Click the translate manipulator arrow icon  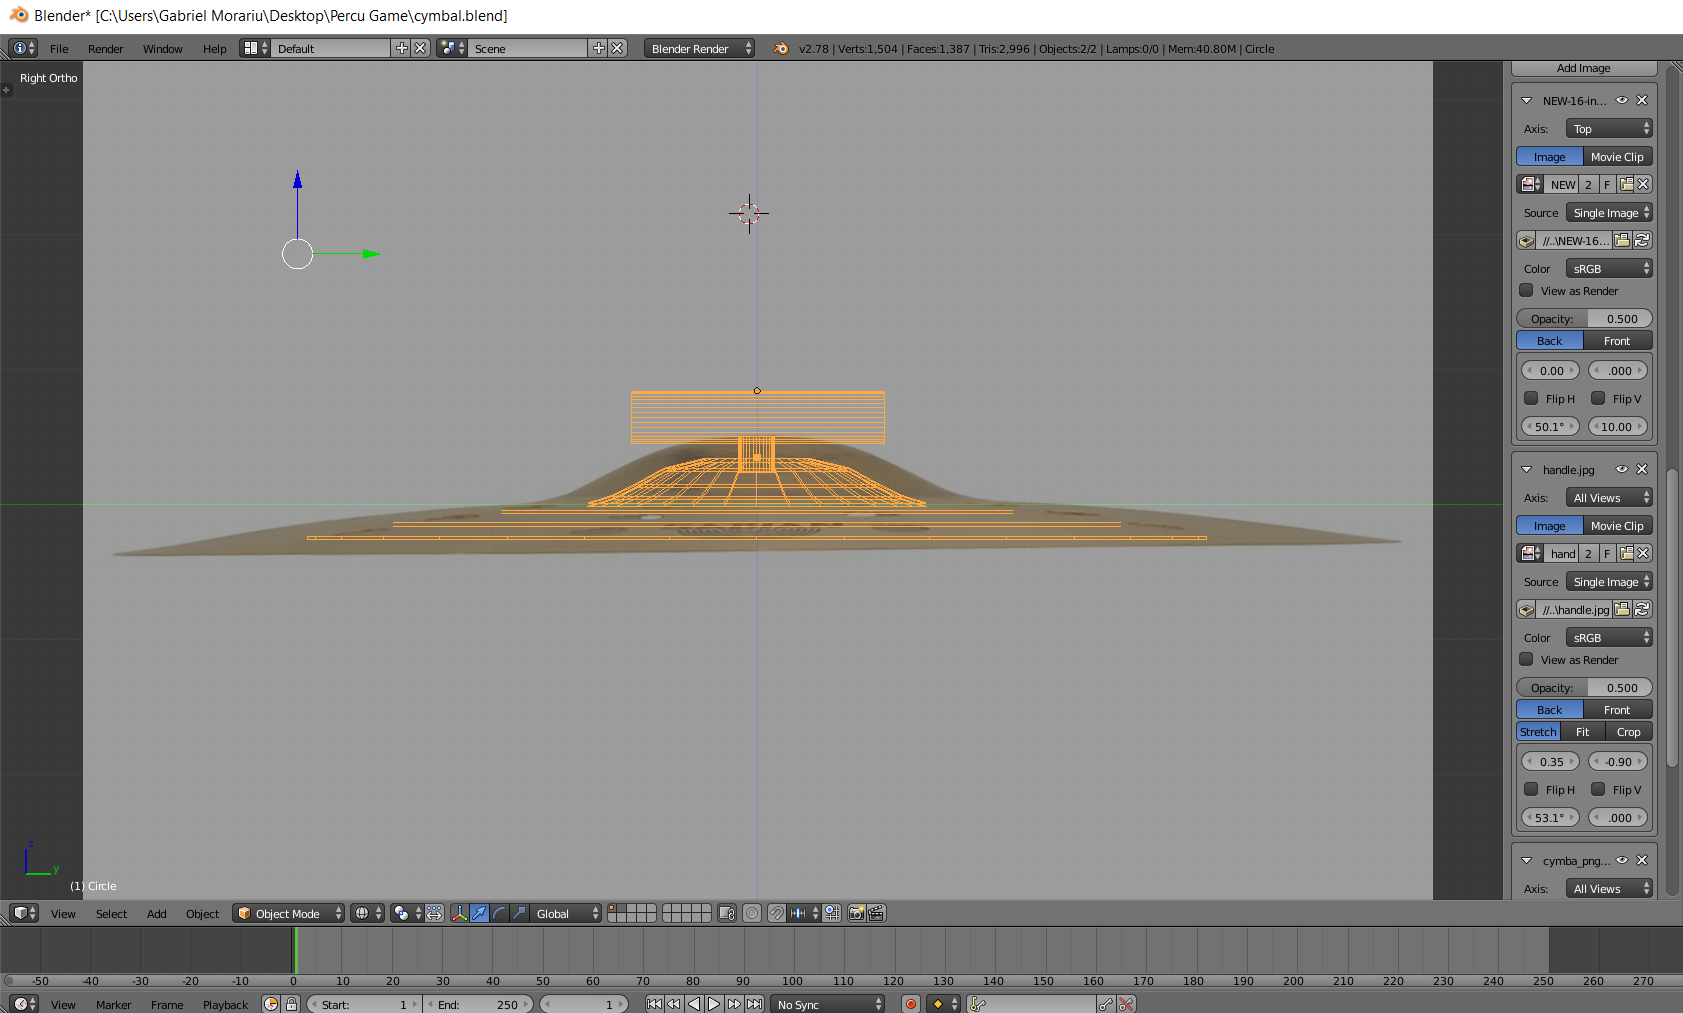[480, 913]
